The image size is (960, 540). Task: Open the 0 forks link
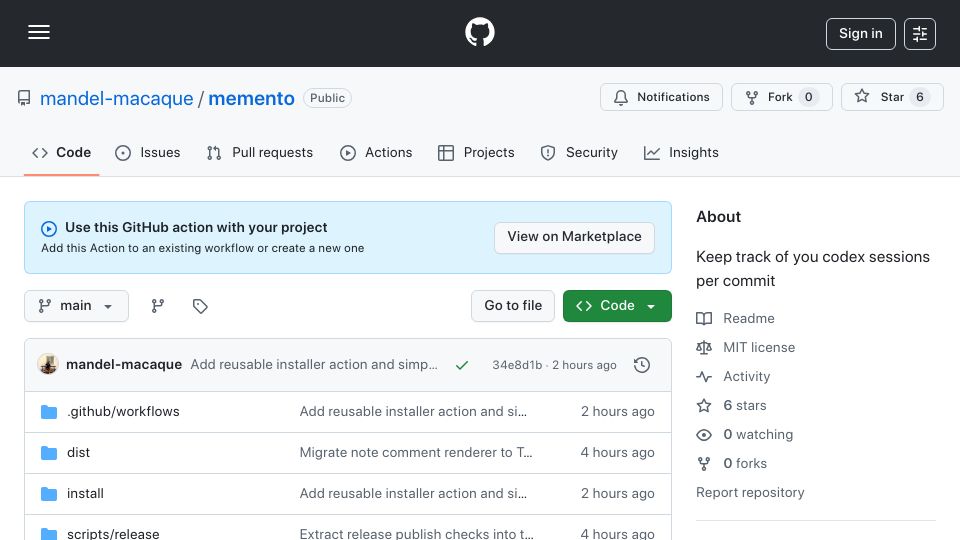744,463
